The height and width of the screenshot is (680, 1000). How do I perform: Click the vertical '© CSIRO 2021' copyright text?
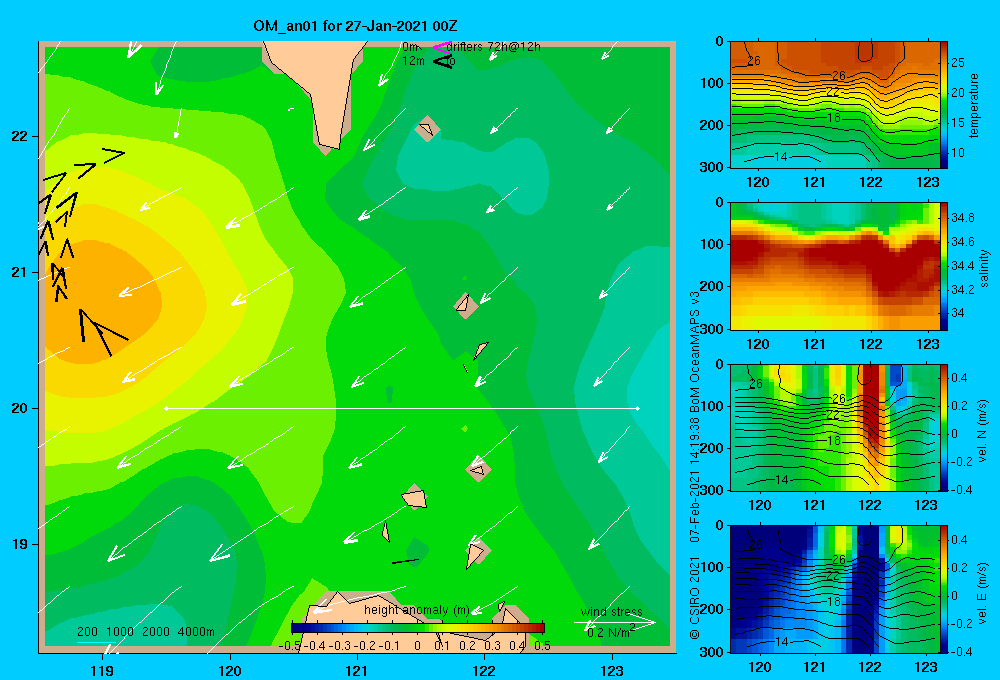tap(695, 598)
